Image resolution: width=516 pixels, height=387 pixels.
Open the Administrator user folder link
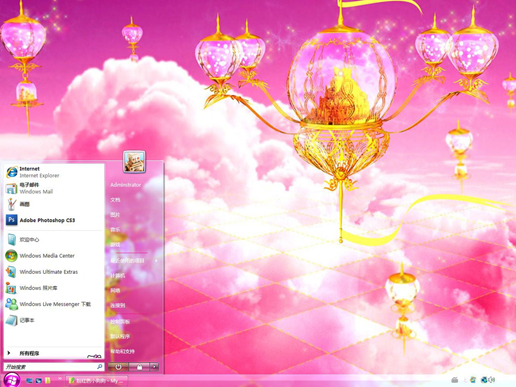[x=126, y=185]
